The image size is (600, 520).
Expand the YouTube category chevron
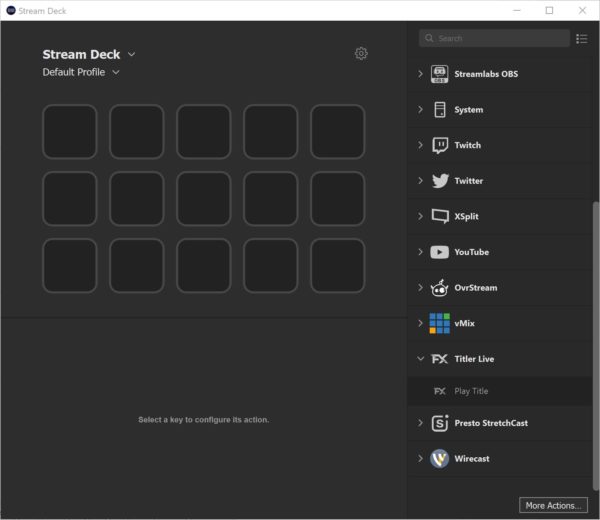[421, 252]
